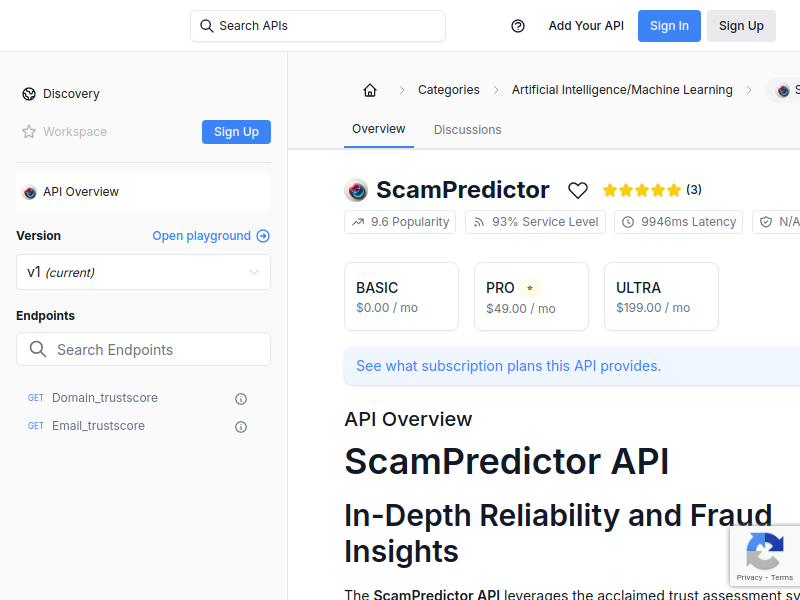Click the Sign In button

coord(669,26)
